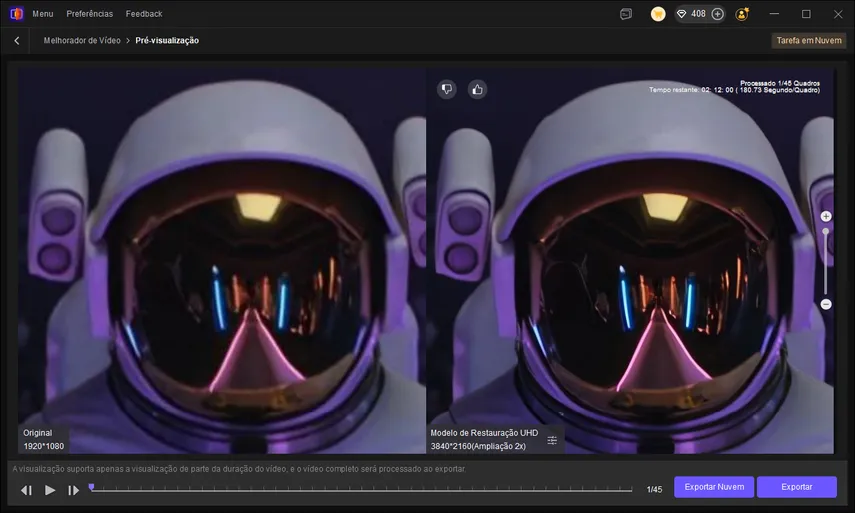This screenshot has height=513, width=855.
Task: Click the Exportar Nuvem button
Action: pyautogui.click(x=713, y=487)
